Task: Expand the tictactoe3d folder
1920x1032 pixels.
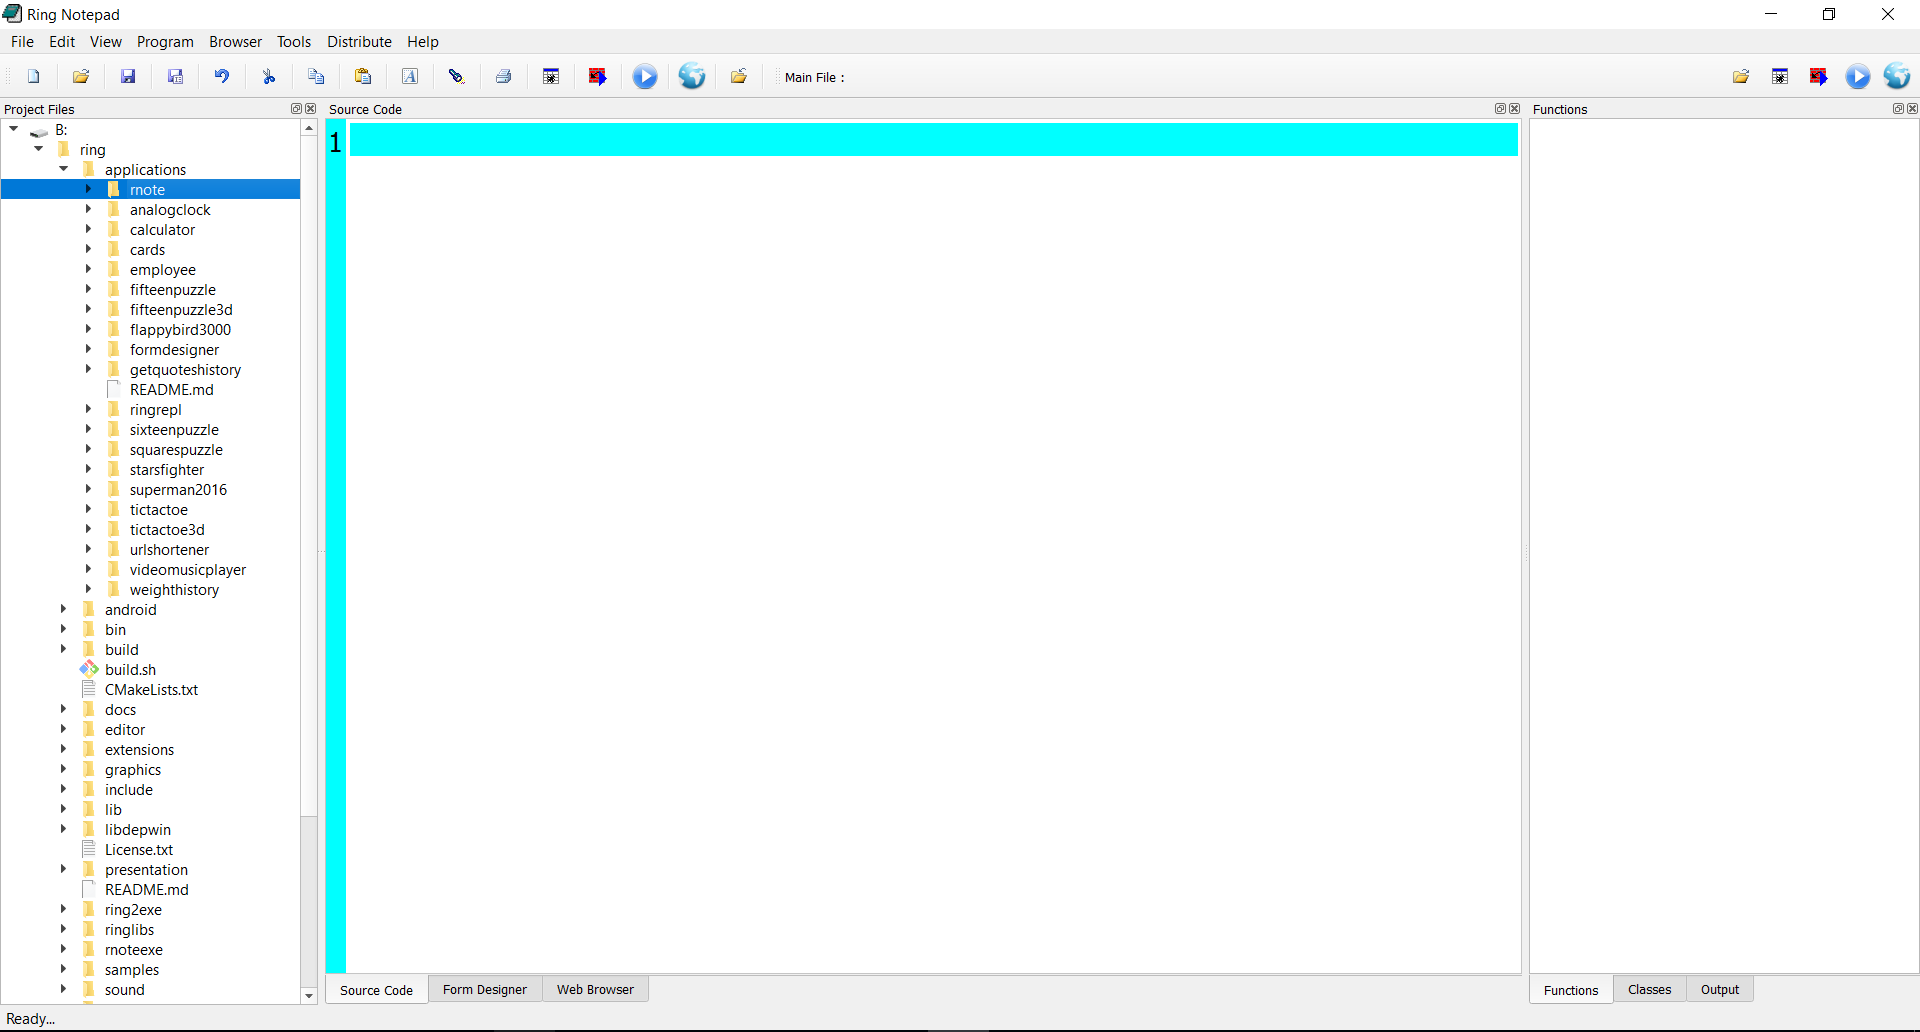Action: tap(88, 529)
